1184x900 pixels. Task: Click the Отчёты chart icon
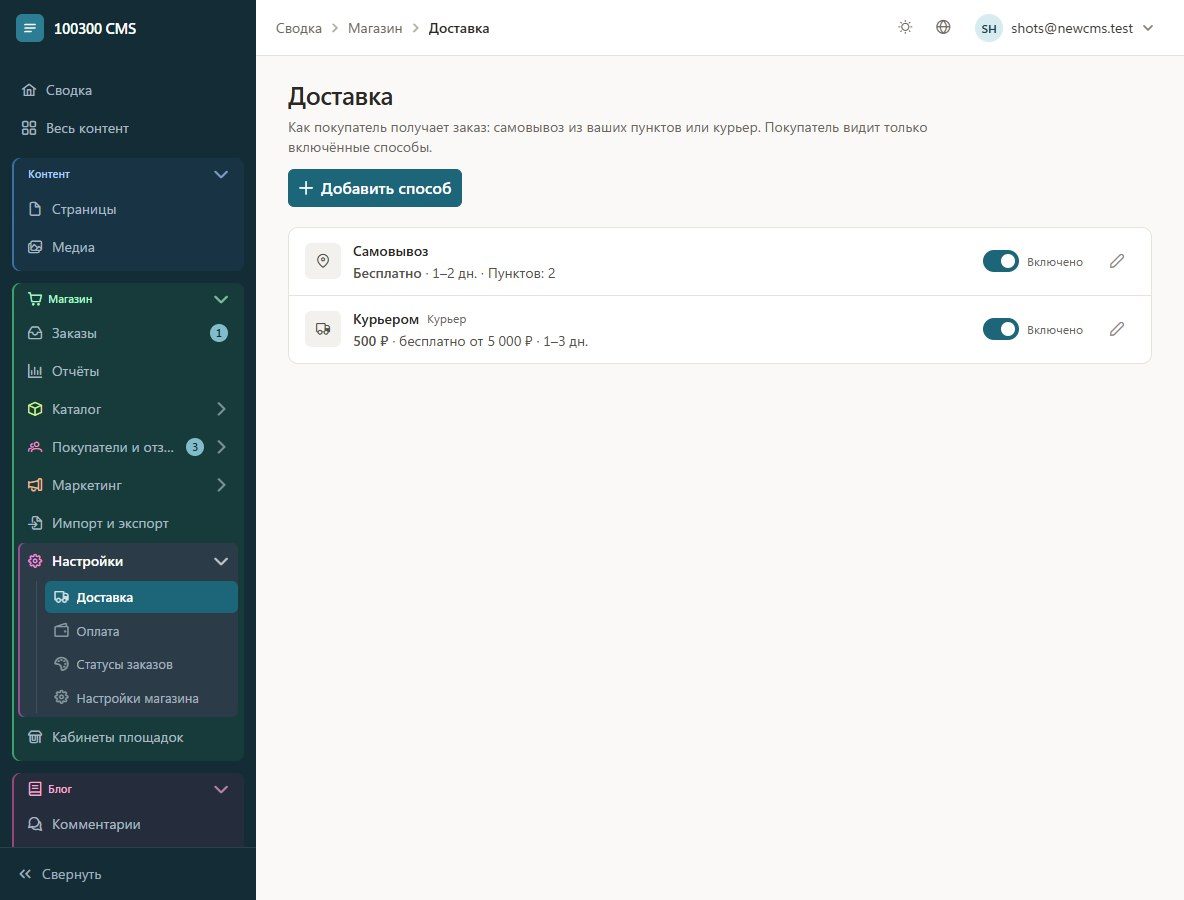coord(35,371)
